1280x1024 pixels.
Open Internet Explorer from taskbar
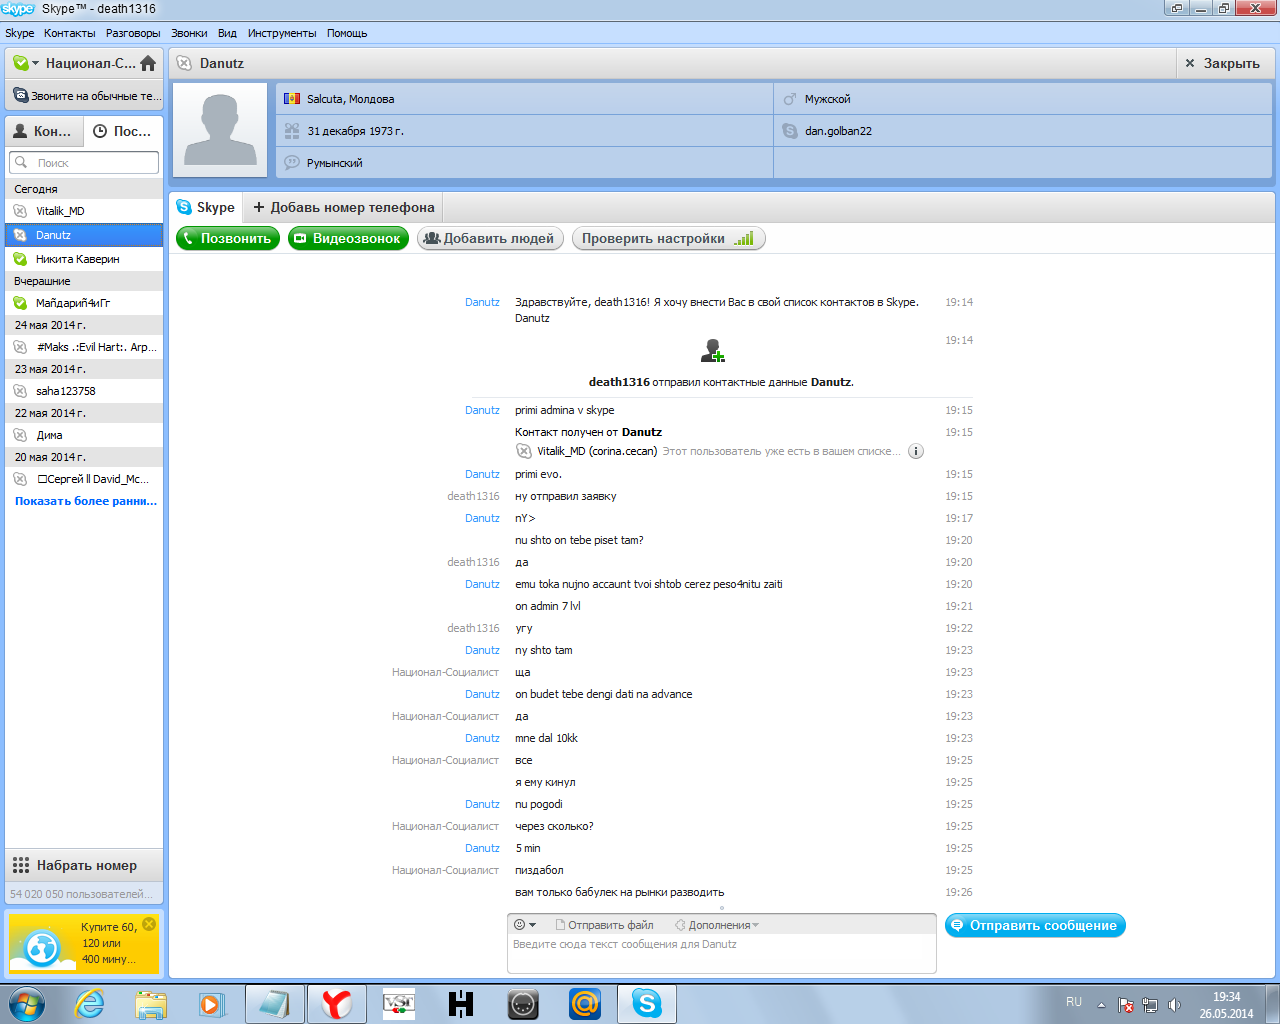(89, 1004)
